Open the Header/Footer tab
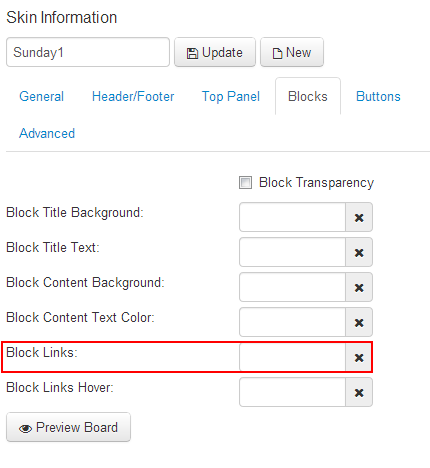This screenshot has height=468, width=430. pyautogui.click(x=133, y=96)
